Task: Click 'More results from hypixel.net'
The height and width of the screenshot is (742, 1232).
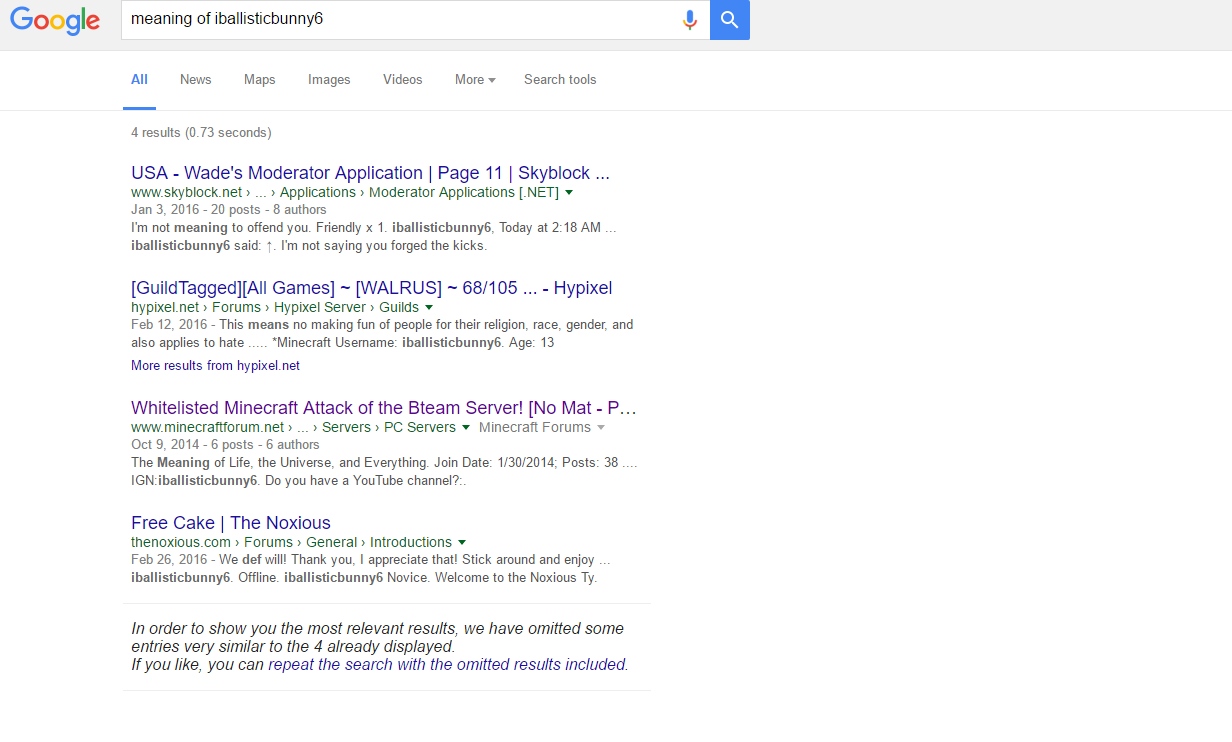Action: (x=215, y=366)
